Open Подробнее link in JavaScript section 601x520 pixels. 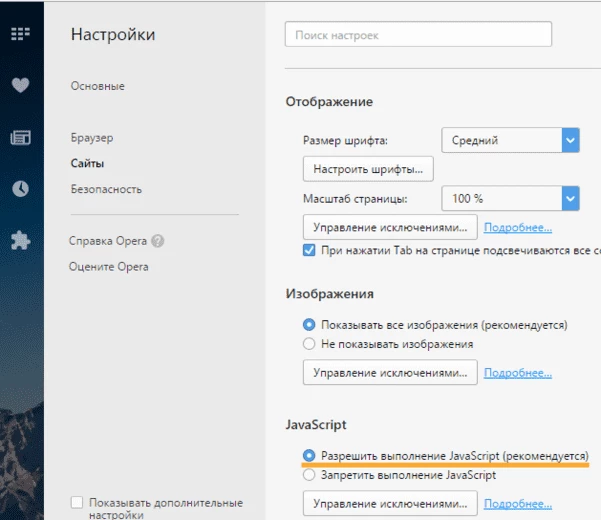(x=517, y=504)
